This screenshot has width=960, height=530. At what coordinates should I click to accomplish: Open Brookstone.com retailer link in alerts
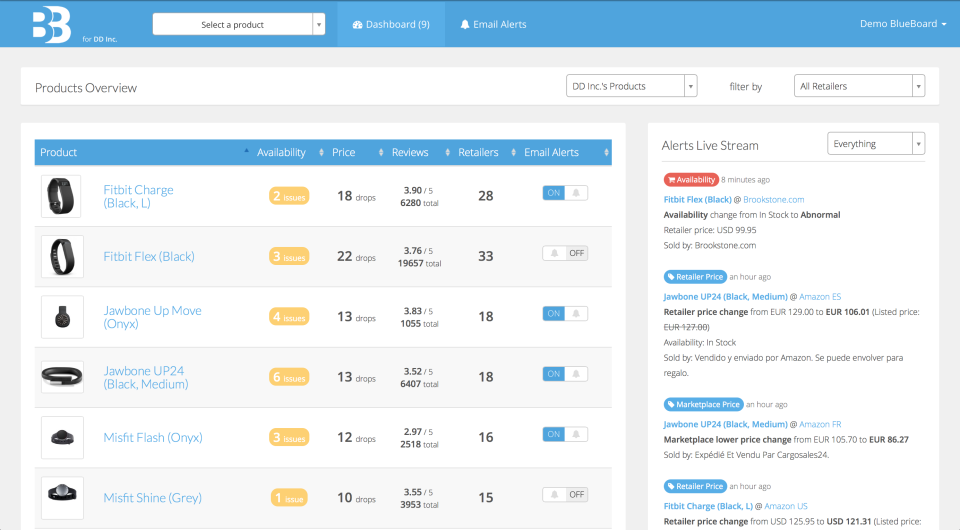click(774, 200)
